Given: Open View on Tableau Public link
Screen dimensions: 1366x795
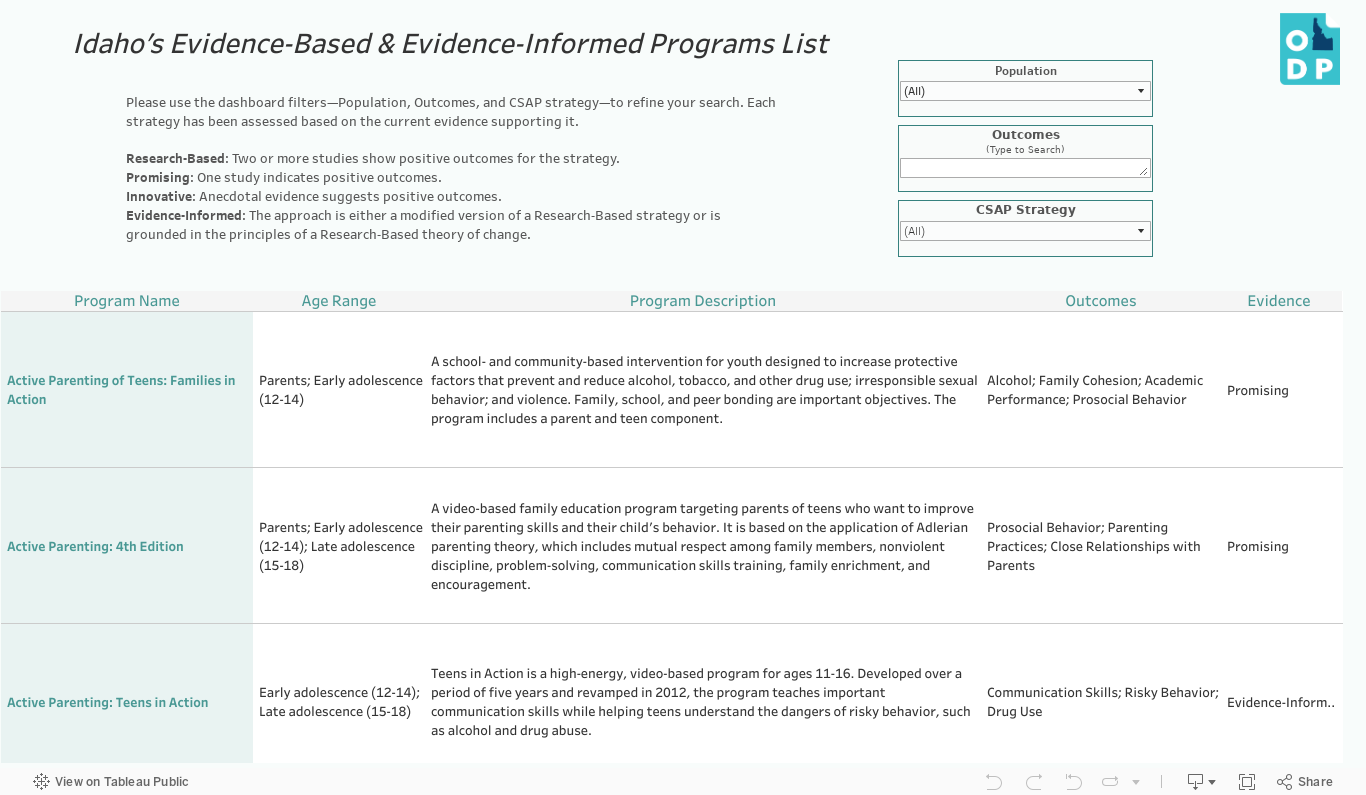Looking at the screenshot, I should (x=111, y=782).
